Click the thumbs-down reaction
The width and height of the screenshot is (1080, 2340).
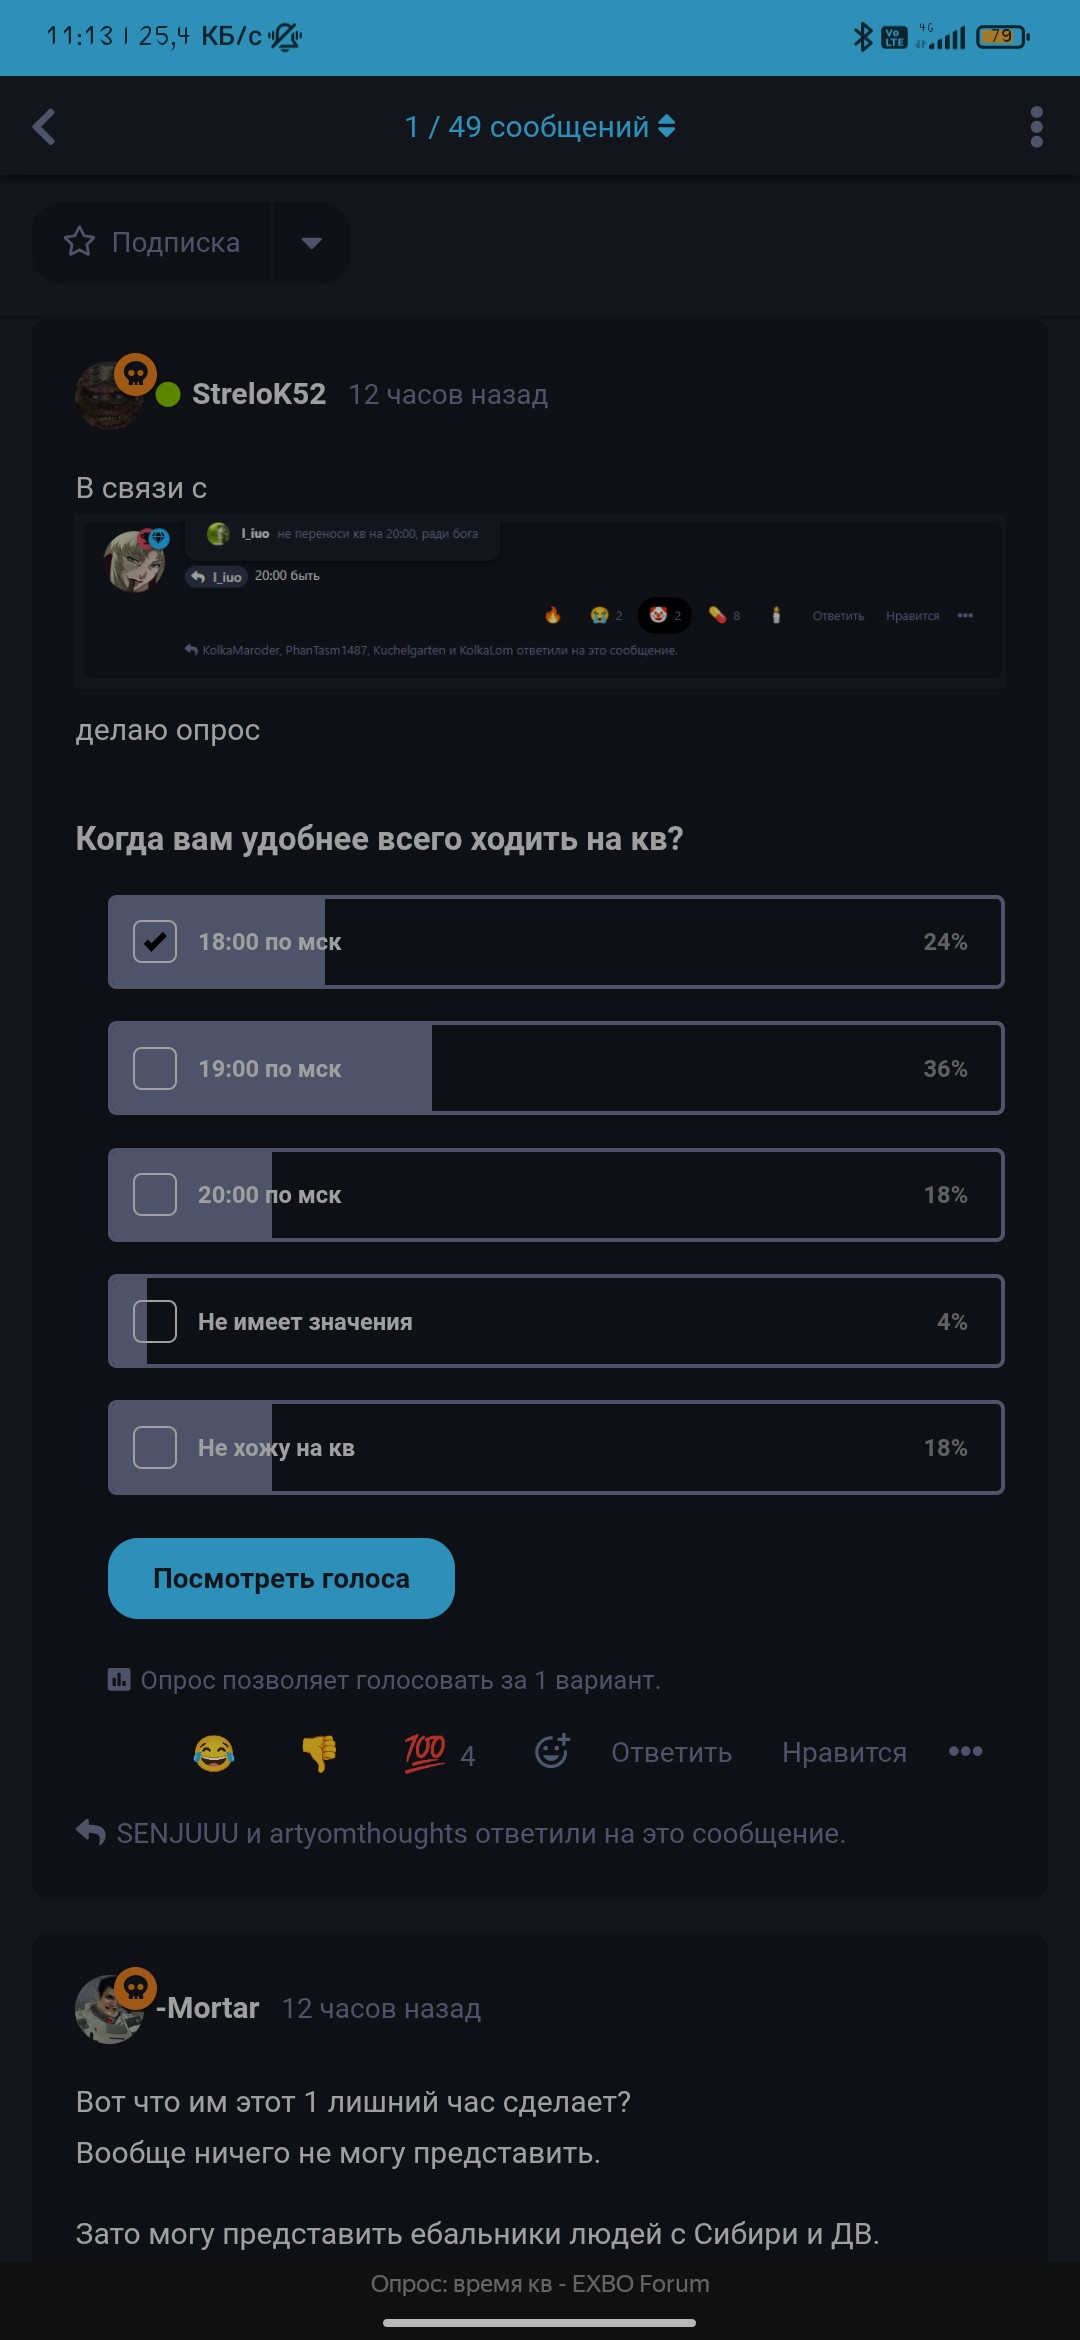click(x=319, y=1753)
